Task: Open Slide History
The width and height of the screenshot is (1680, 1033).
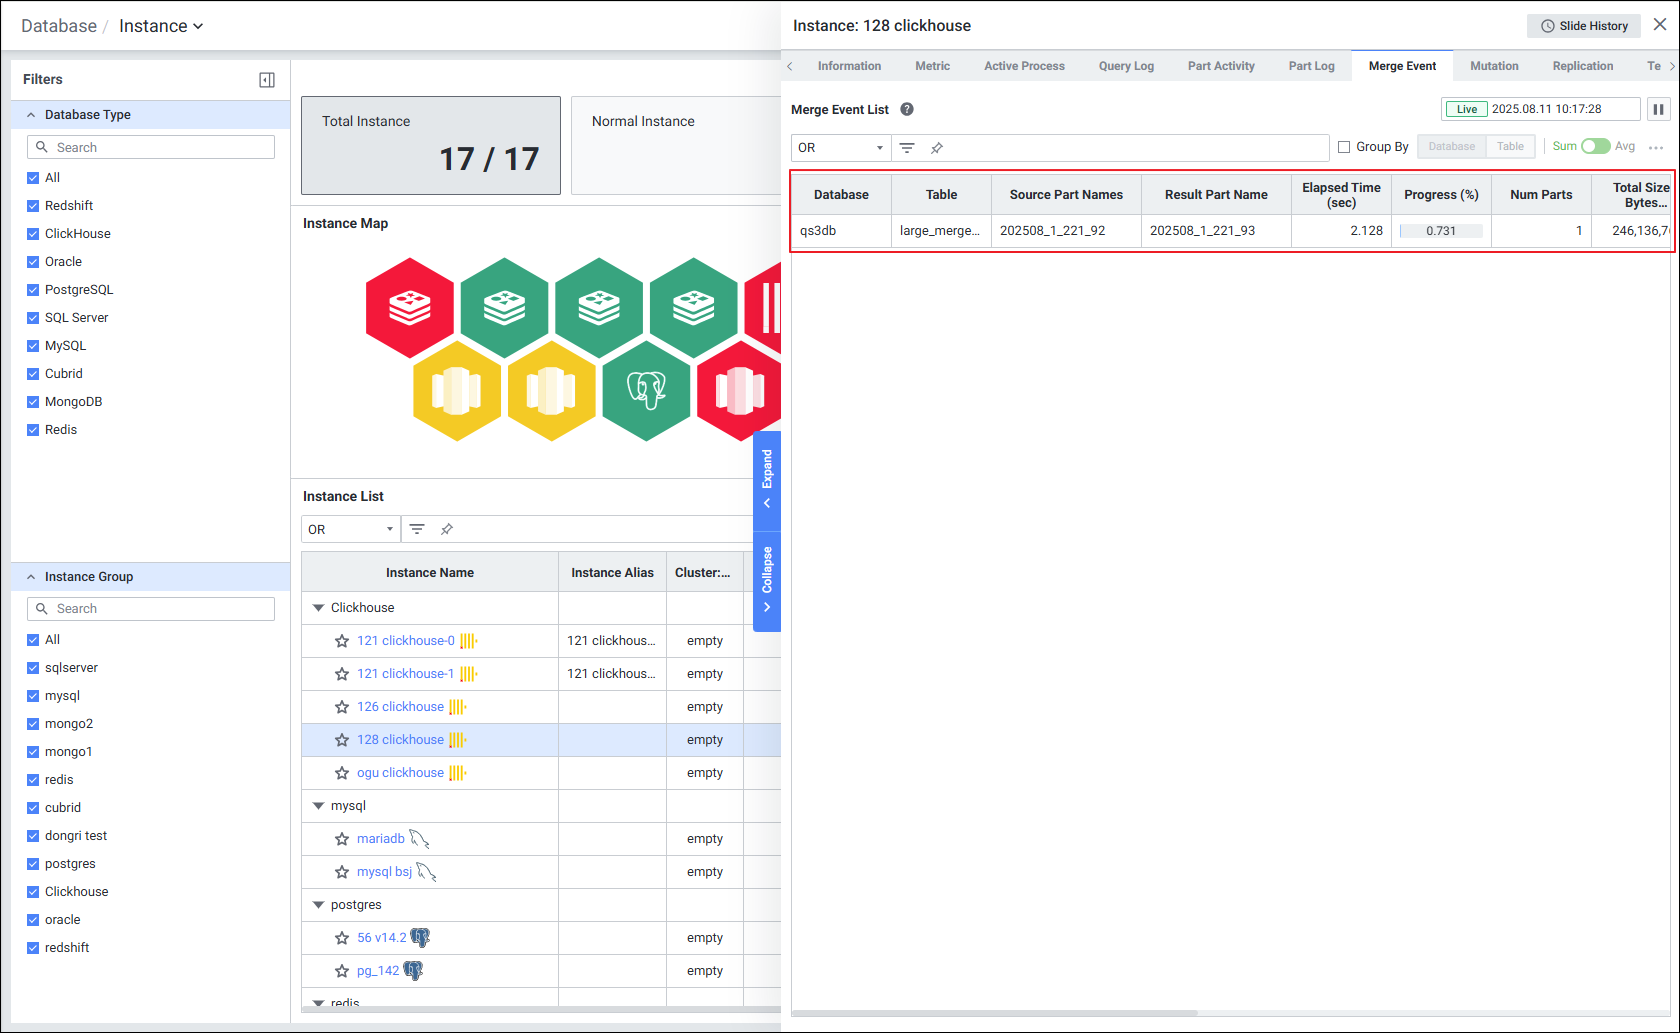Action: pyautogui.click(x=1584, y=26)
